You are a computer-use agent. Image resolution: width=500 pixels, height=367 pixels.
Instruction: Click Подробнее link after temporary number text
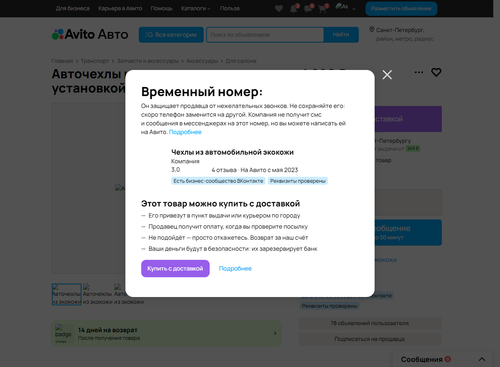[185, 132]
